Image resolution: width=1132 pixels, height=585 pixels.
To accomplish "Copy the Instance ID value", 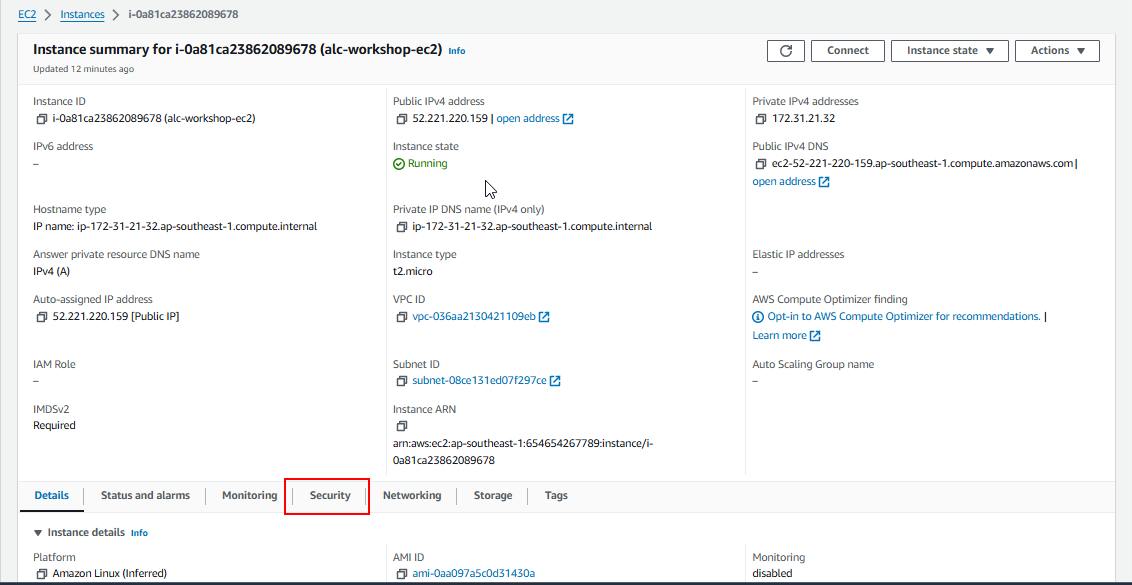I will tap(41, 119).
